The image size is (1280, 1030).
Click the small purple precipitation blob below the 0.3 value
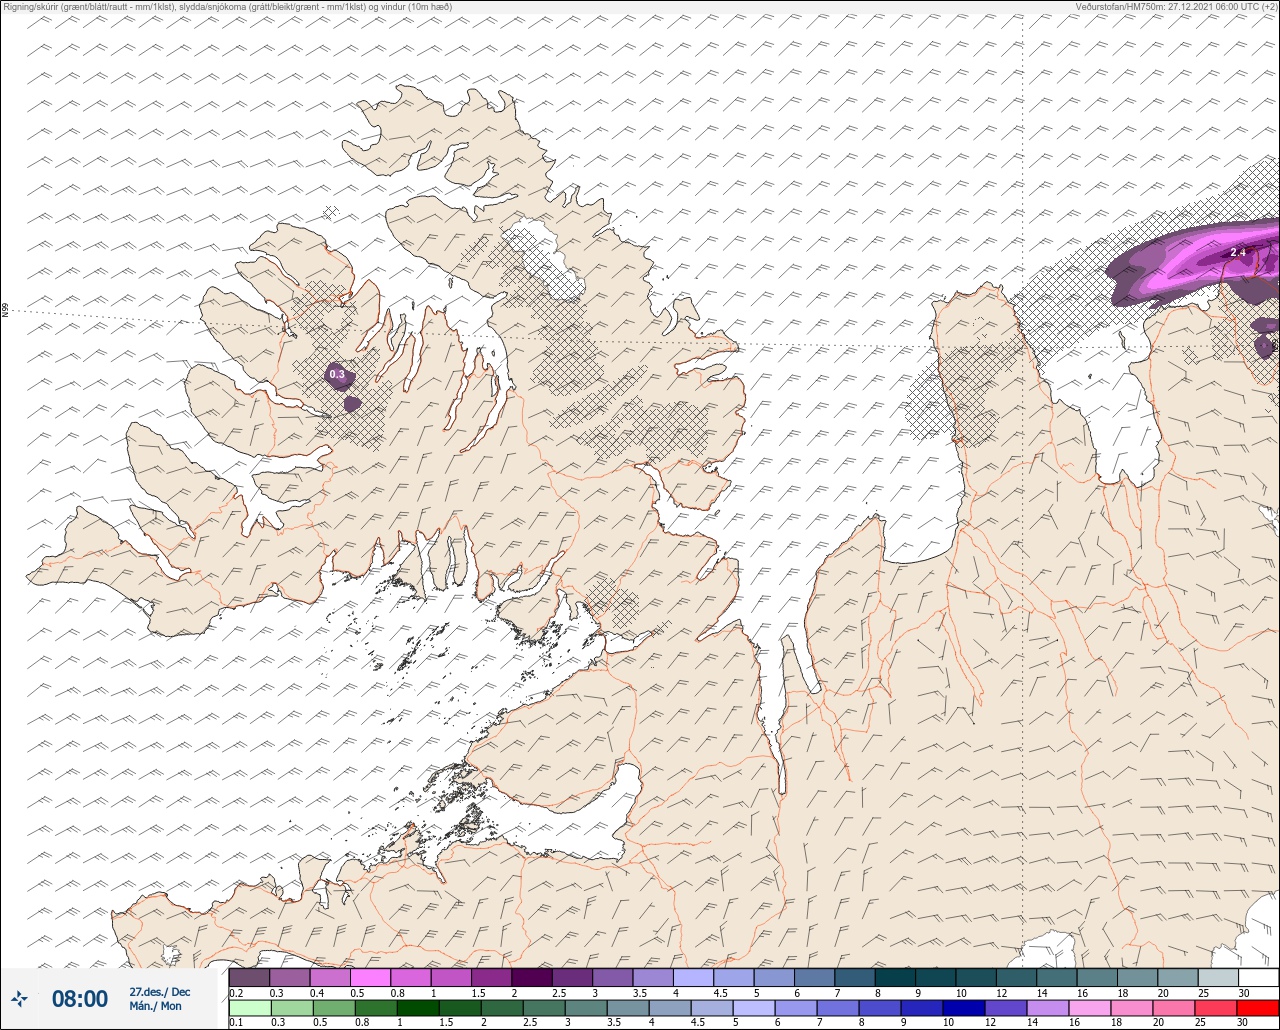(x=352, y=404)
